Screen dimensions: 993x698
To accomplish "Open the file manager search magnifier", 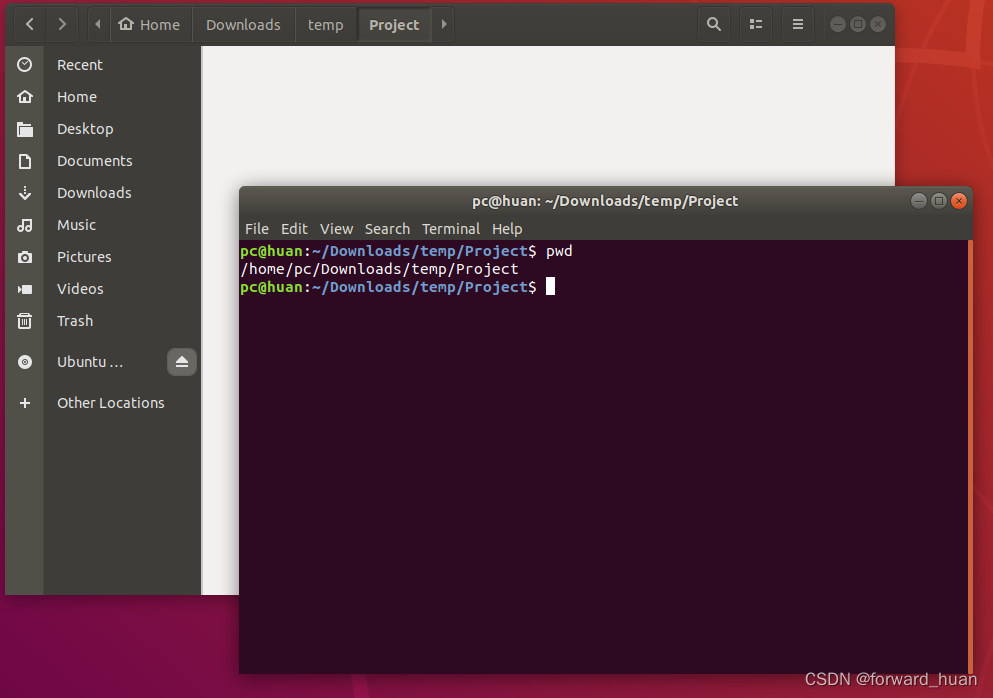I will (714, 24).
